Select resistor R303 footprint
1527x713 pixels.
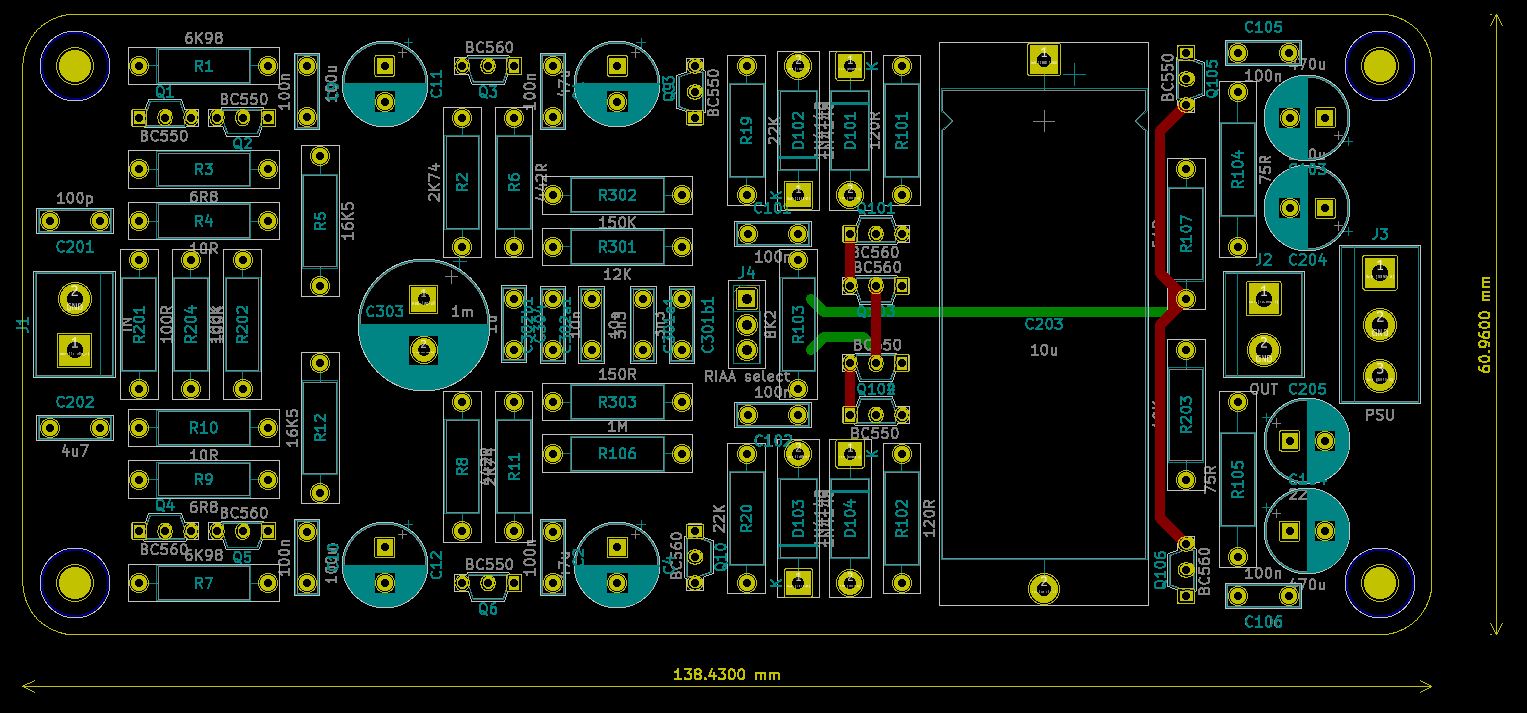coord(617,402)
